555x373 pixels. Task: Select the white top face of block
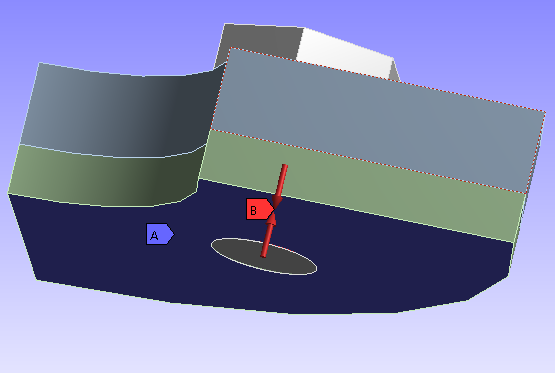tap(343, 53)
